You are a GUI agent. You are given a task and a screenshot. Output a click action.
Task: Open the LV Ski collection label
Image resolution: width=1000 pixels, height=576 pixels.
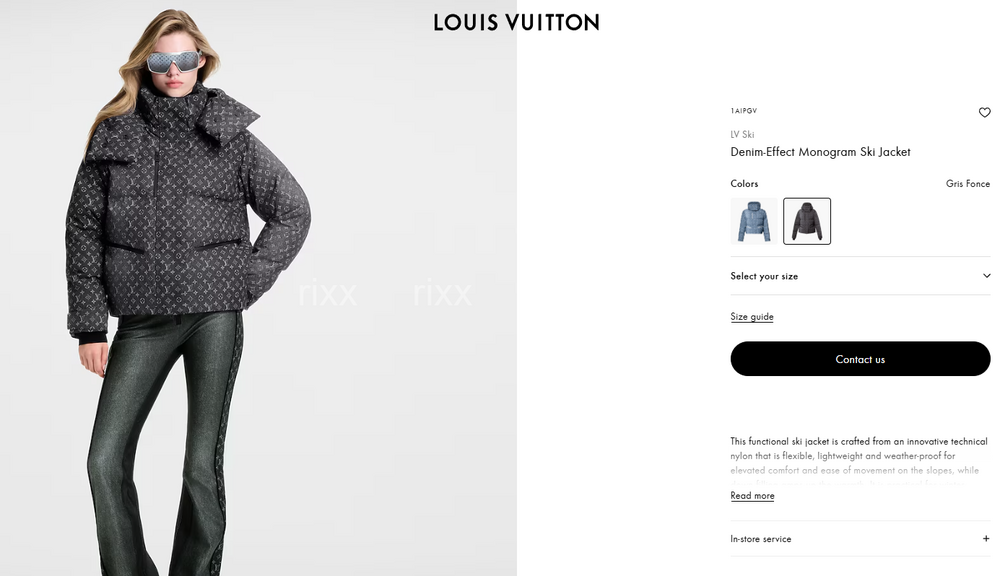tap(742, 135)
